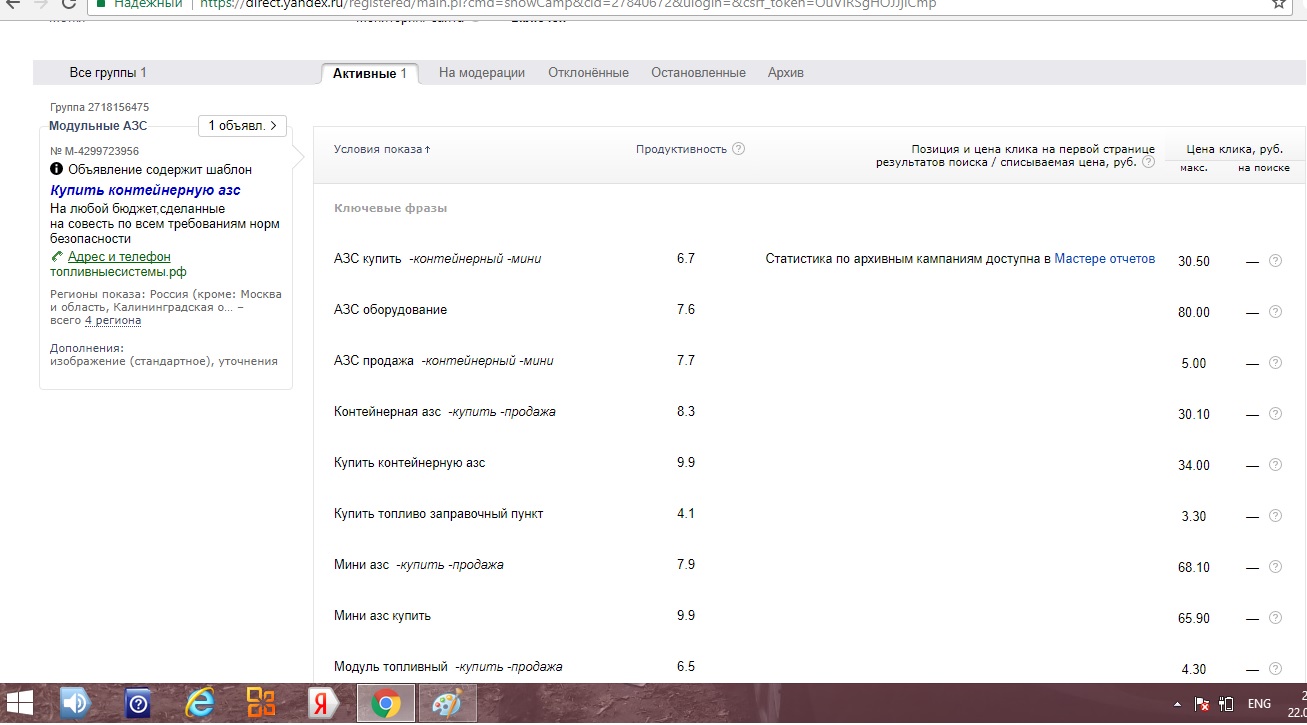Click max price 30.50 for АЗС купить
Screen dimensions: 1307x725
[1194, 261]
